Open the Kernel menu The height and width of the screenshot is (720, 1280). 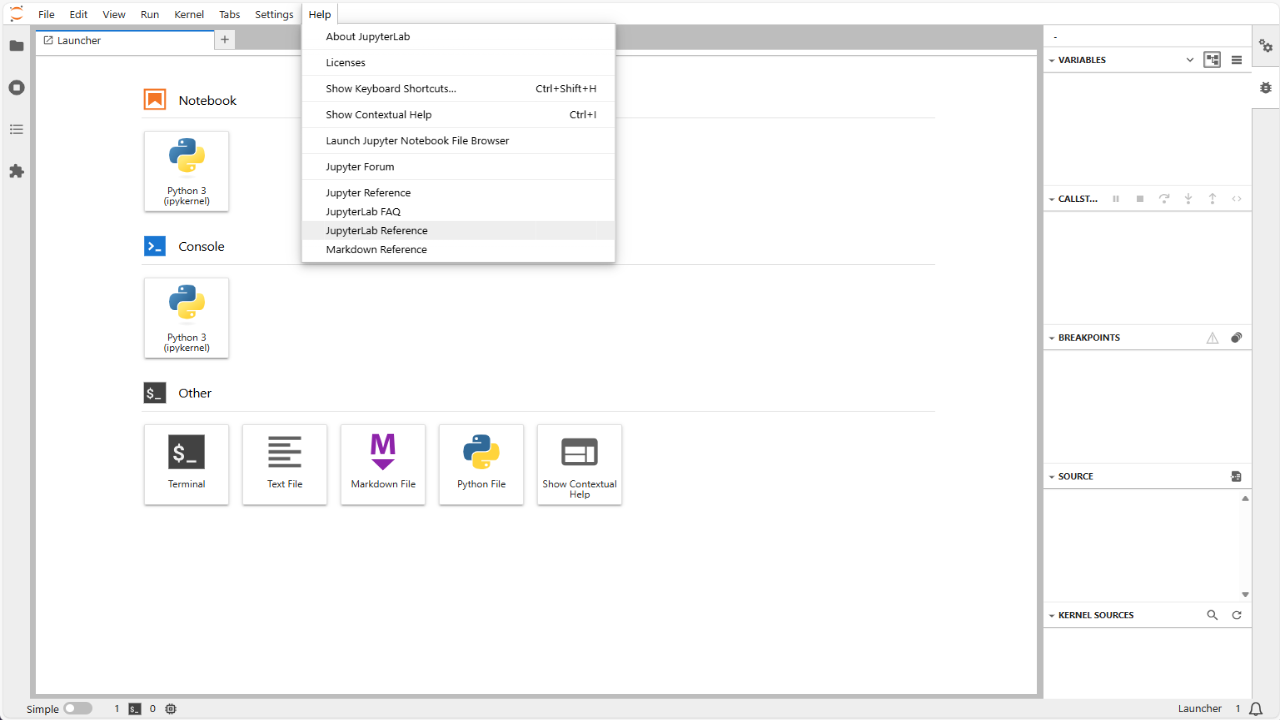pyautogui.click(x=189, y=14)
